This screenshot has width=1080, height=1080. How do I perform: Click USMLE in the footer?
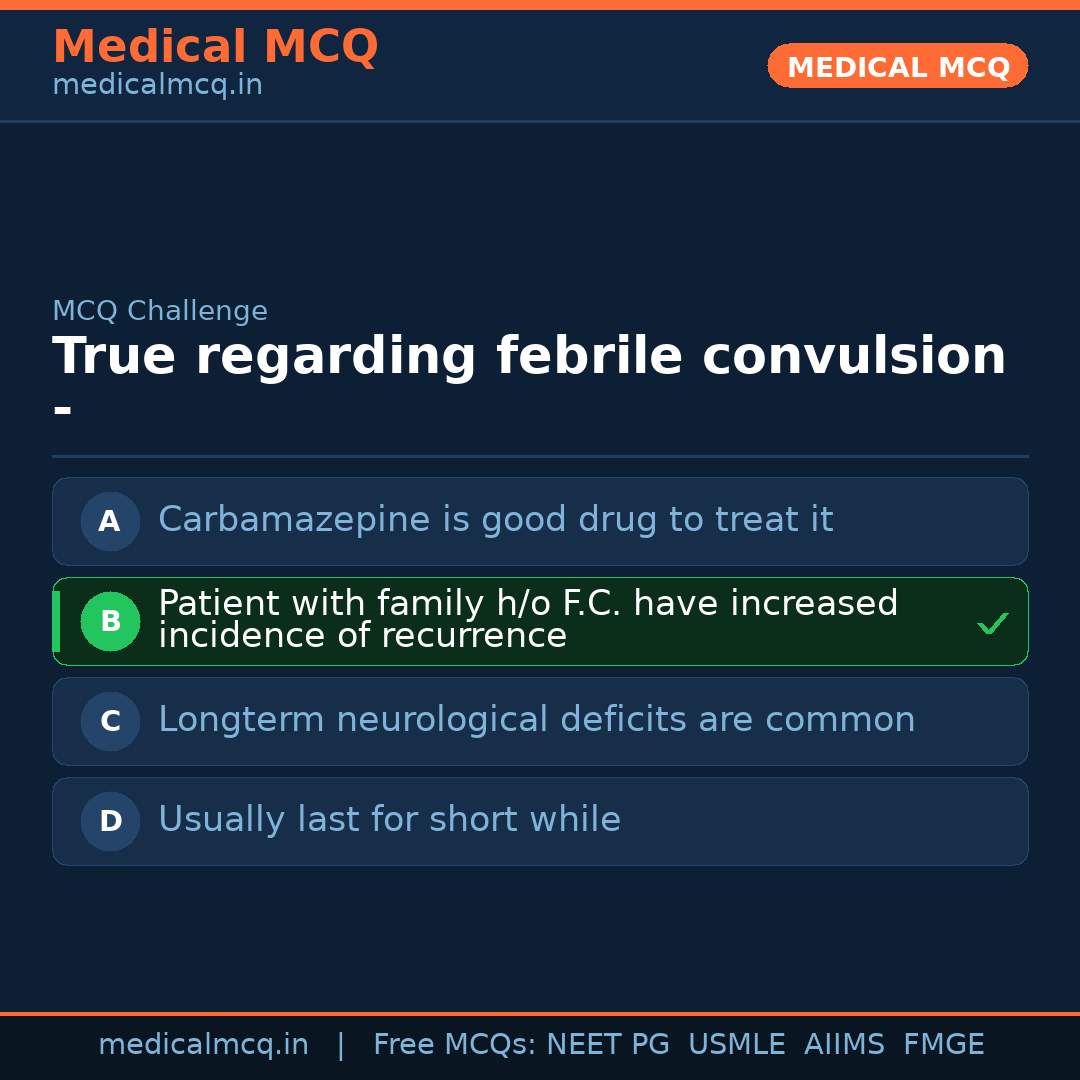[x=736, y=1045]
